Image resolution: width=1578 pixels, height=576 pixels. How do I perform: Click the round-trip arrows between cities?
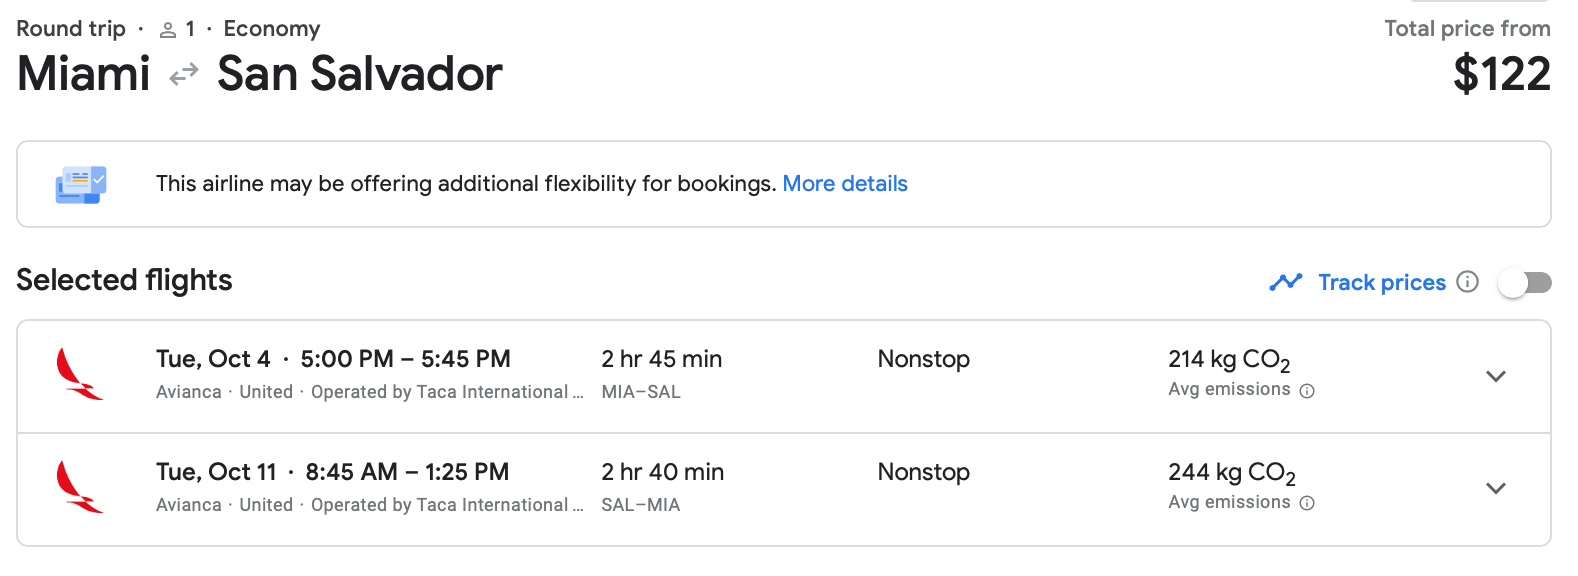[183, 75]
